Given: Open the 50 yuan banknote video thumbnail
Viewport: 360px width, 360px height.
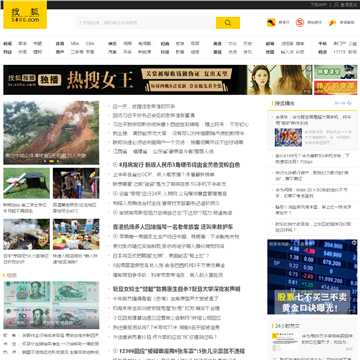Looking at the screenshot, I should [x=51, y=305].
